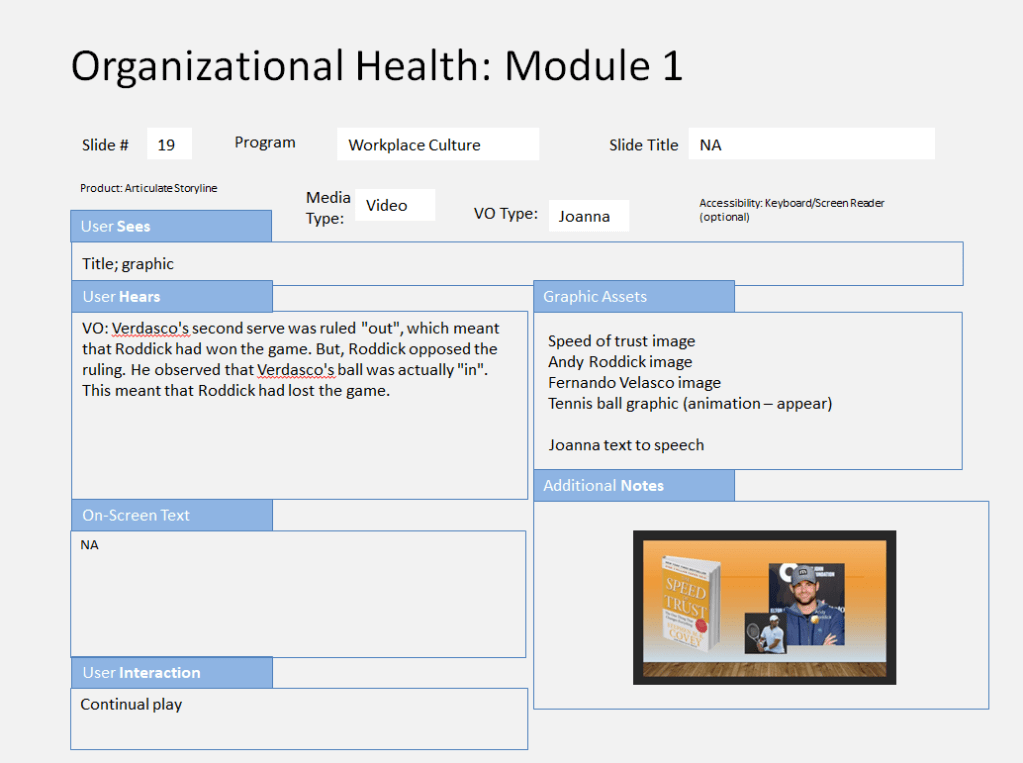The height and width of the screenshot is (763, 1023).
Task: Click the Slide # field showing 19
Action: tap(169, 144)
